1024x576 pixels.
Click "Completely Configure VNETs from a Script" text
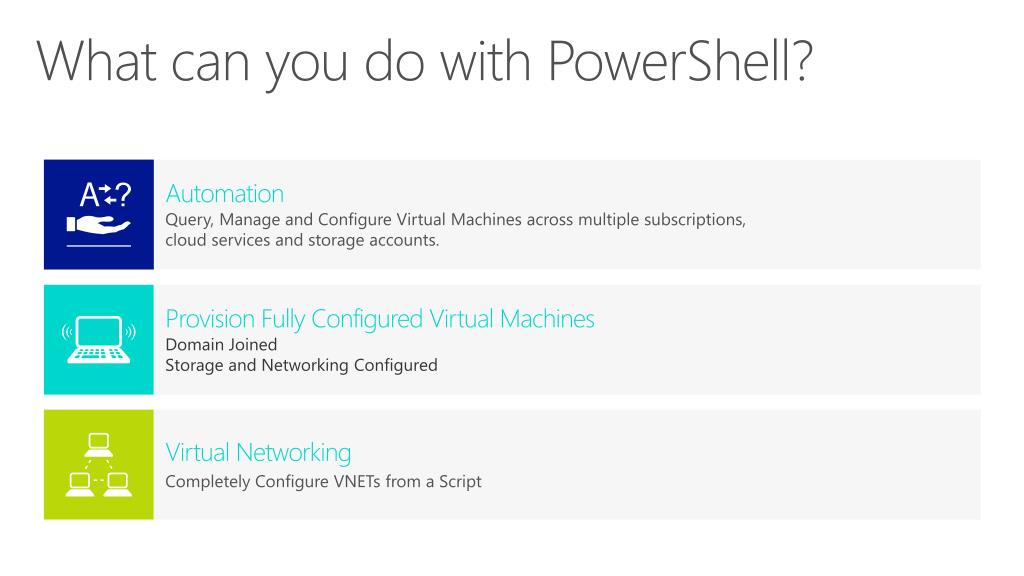point(323,481)
